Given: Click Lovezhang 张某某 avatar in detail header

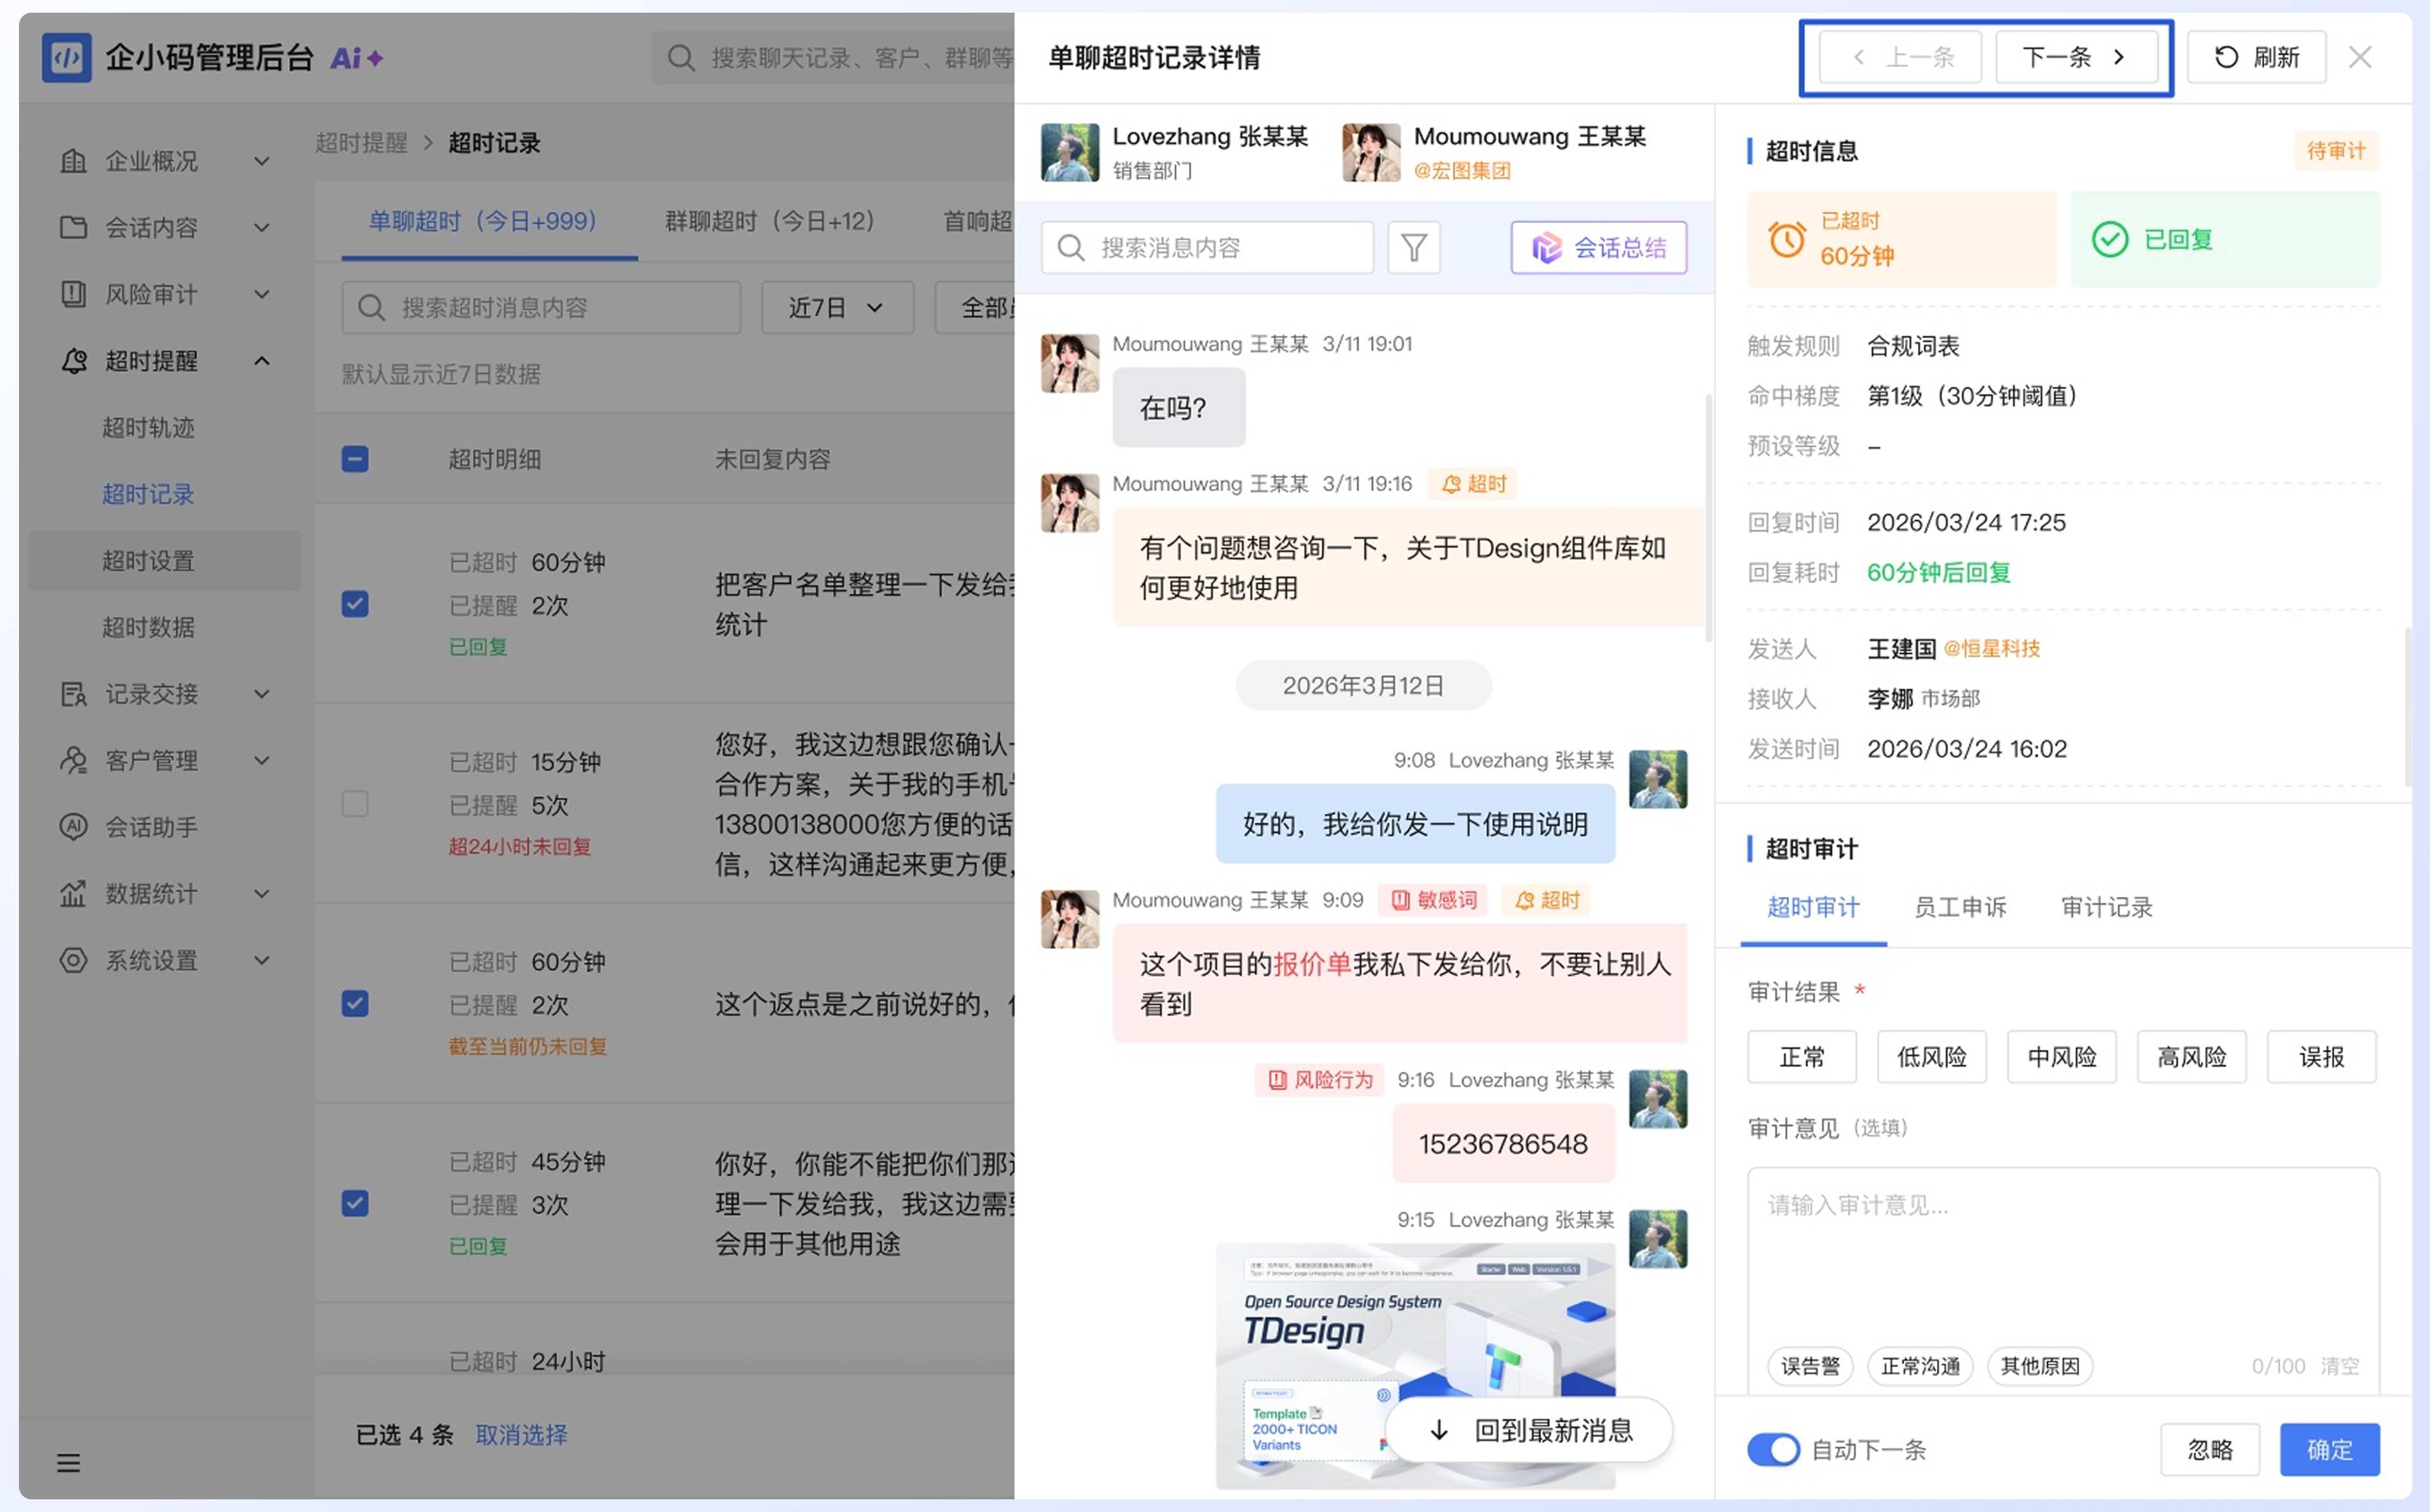Looking at the screenshot, I should pos(1069,152).
